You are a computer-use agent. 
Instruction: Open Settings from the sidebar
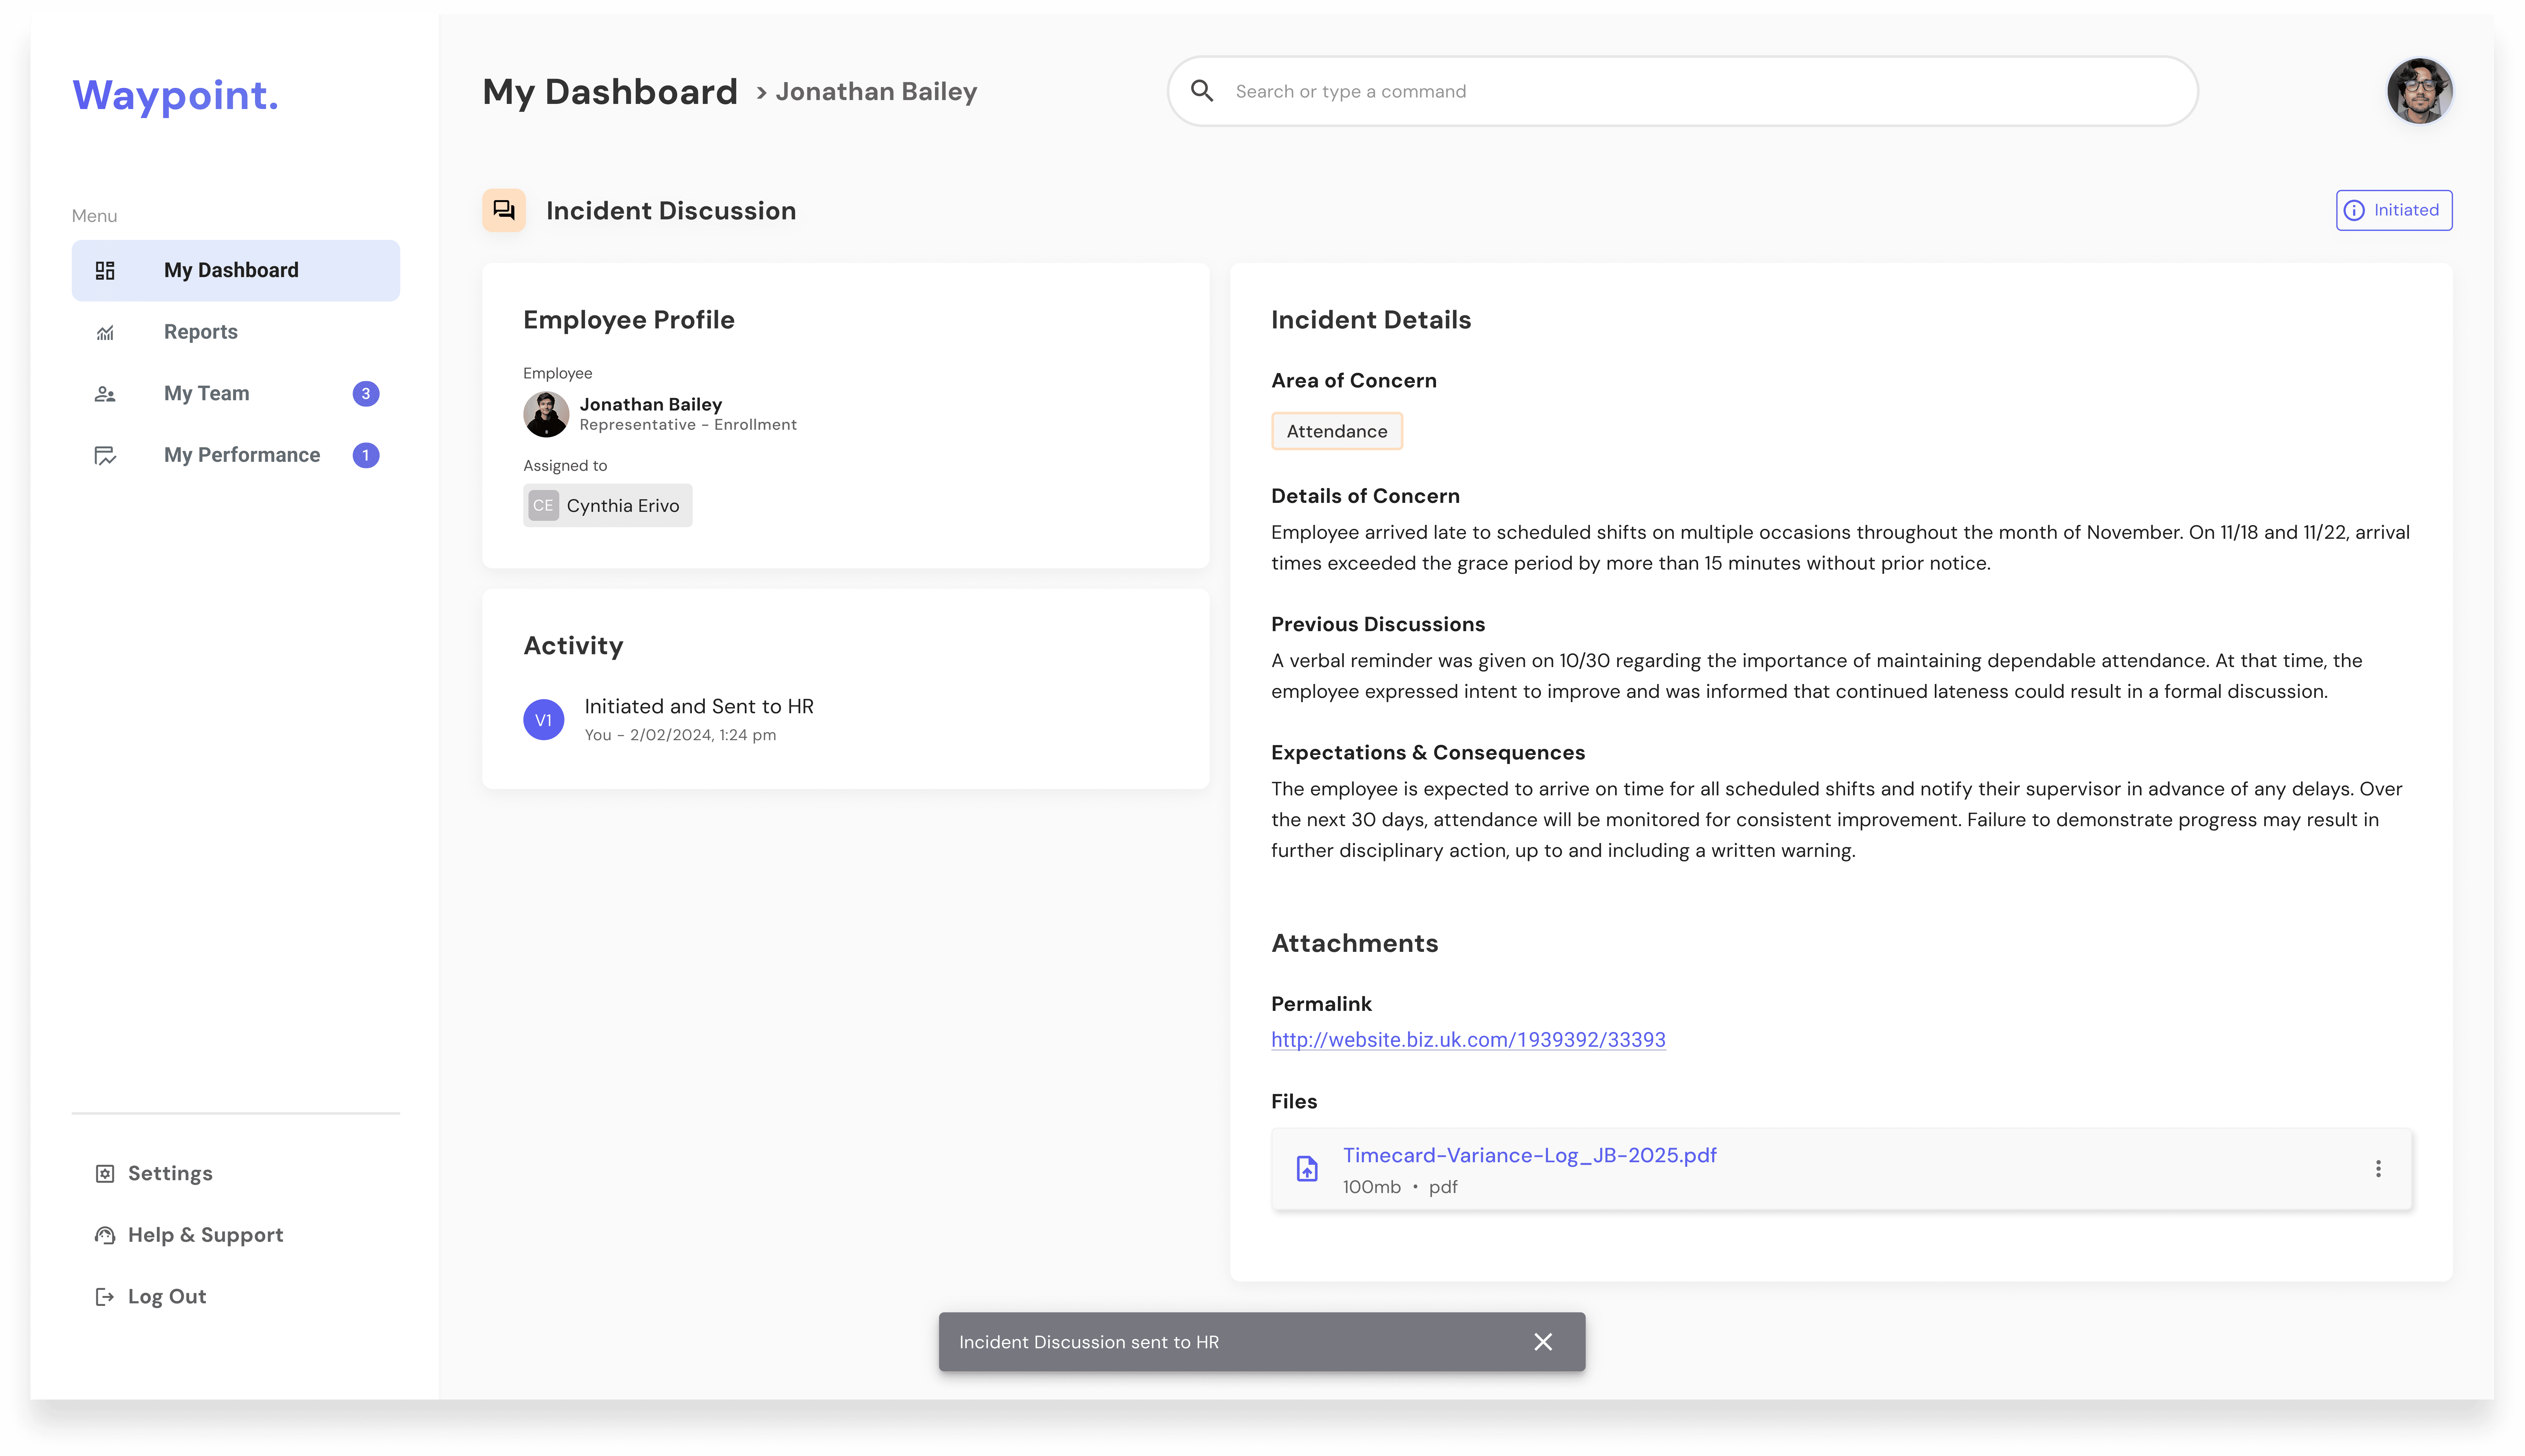(170, 1173)
